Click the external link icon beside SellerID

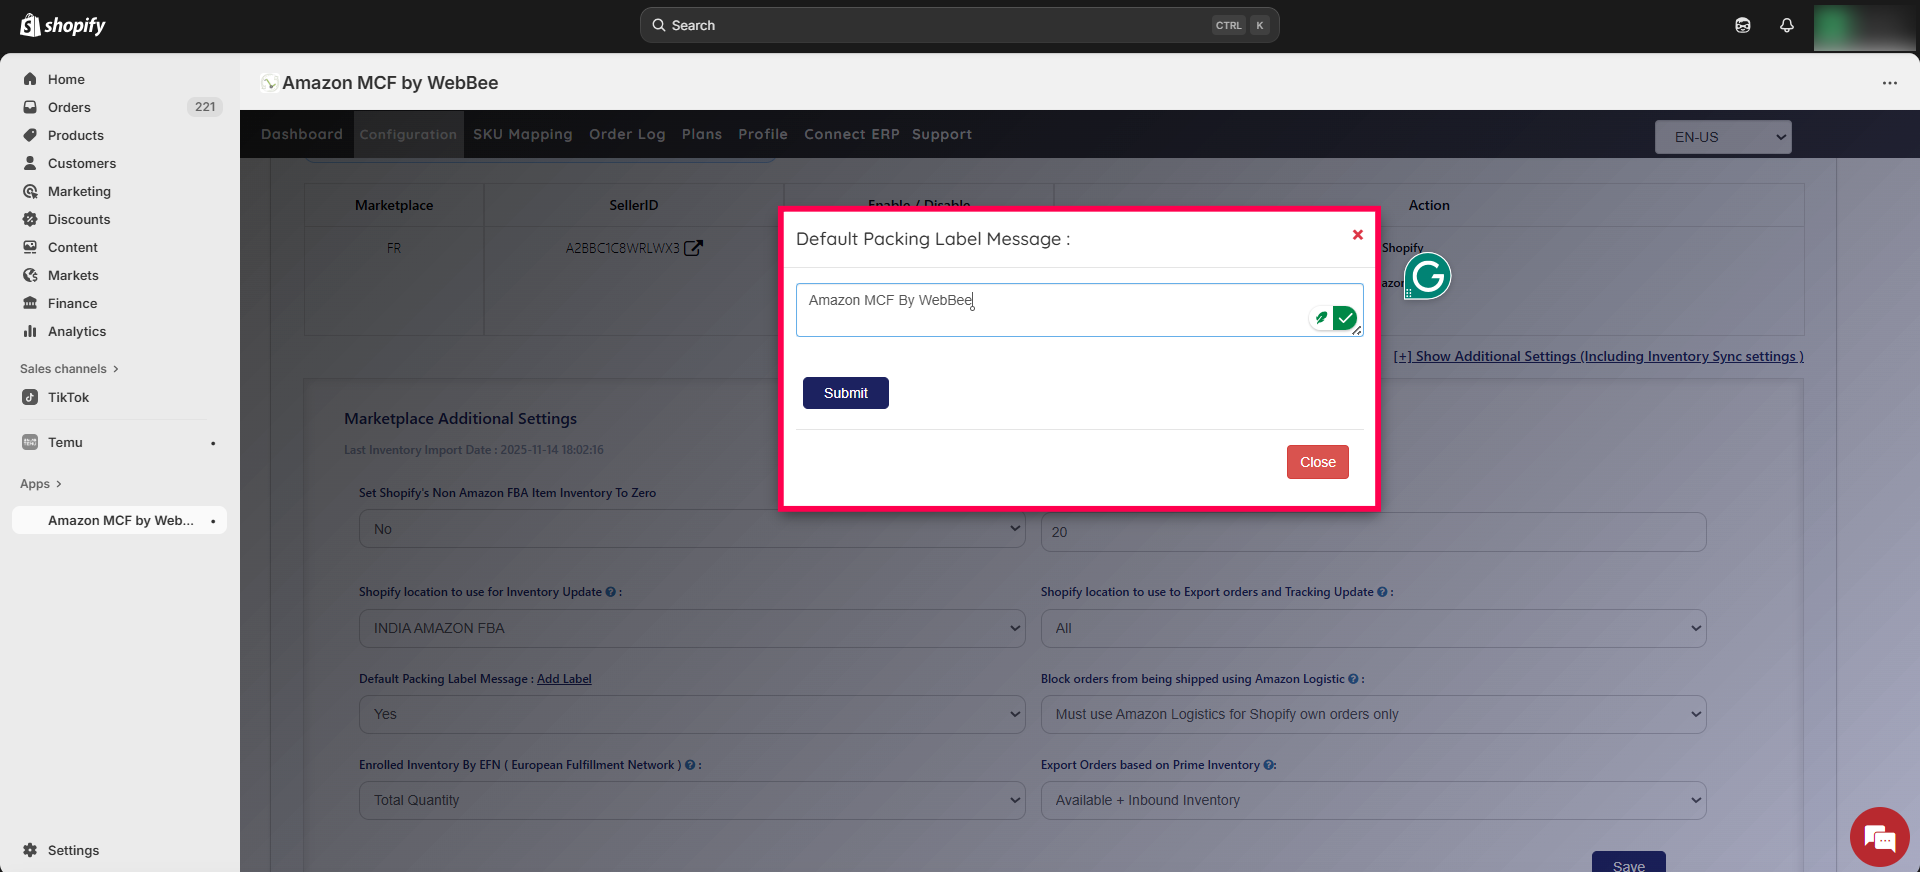693,248
